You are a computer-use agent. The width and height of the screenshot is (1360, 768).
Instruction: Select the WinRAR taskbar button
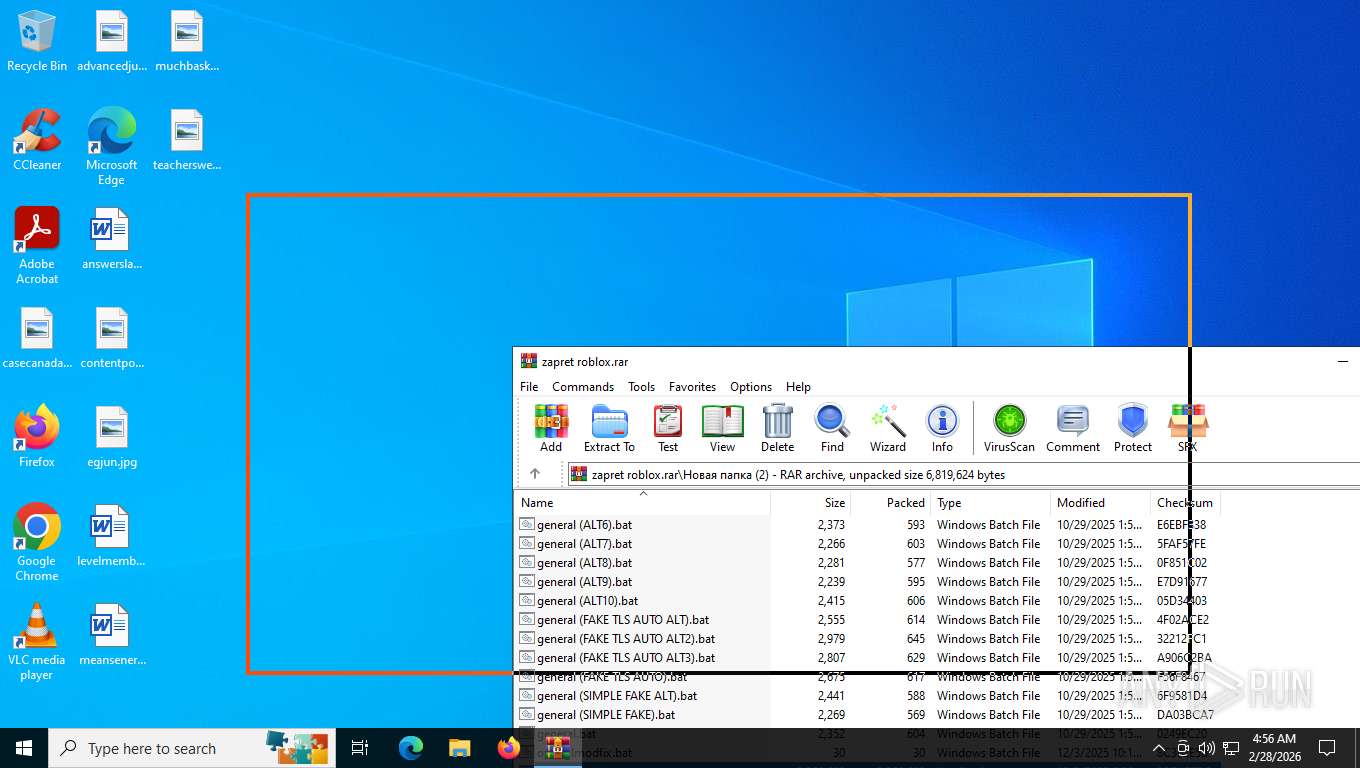pos(557,748)
